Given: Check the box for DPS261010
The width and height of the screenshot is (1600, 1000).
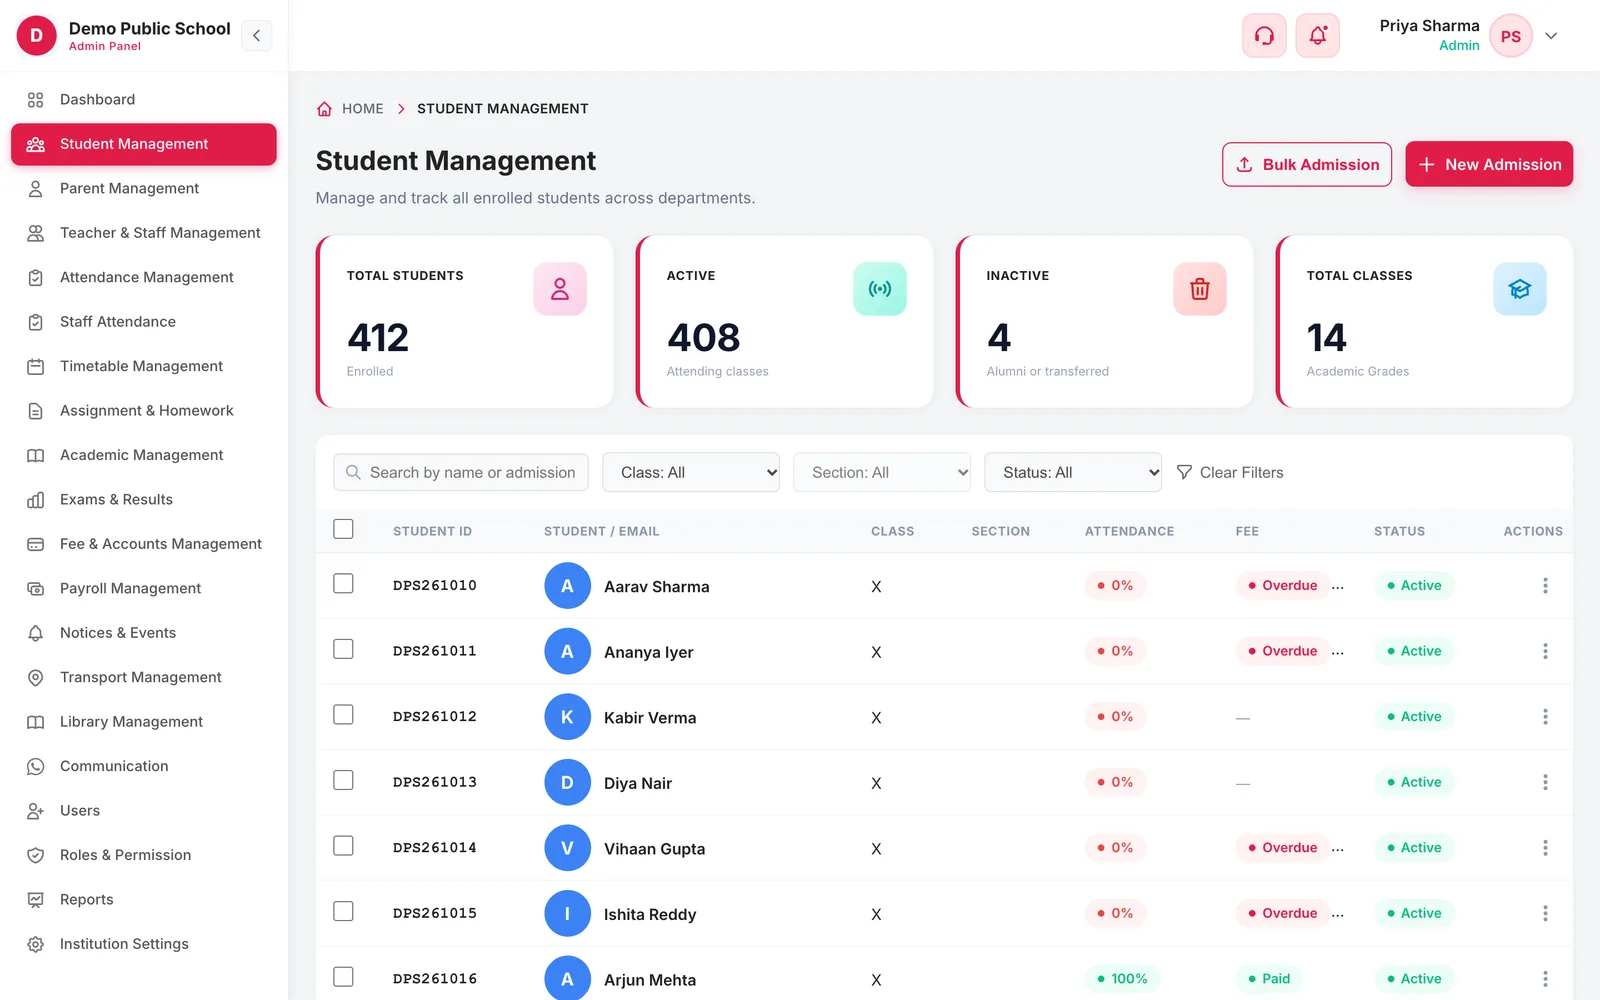Looking at the screenshot, I should pyautogui.click(x=343, y=583).
